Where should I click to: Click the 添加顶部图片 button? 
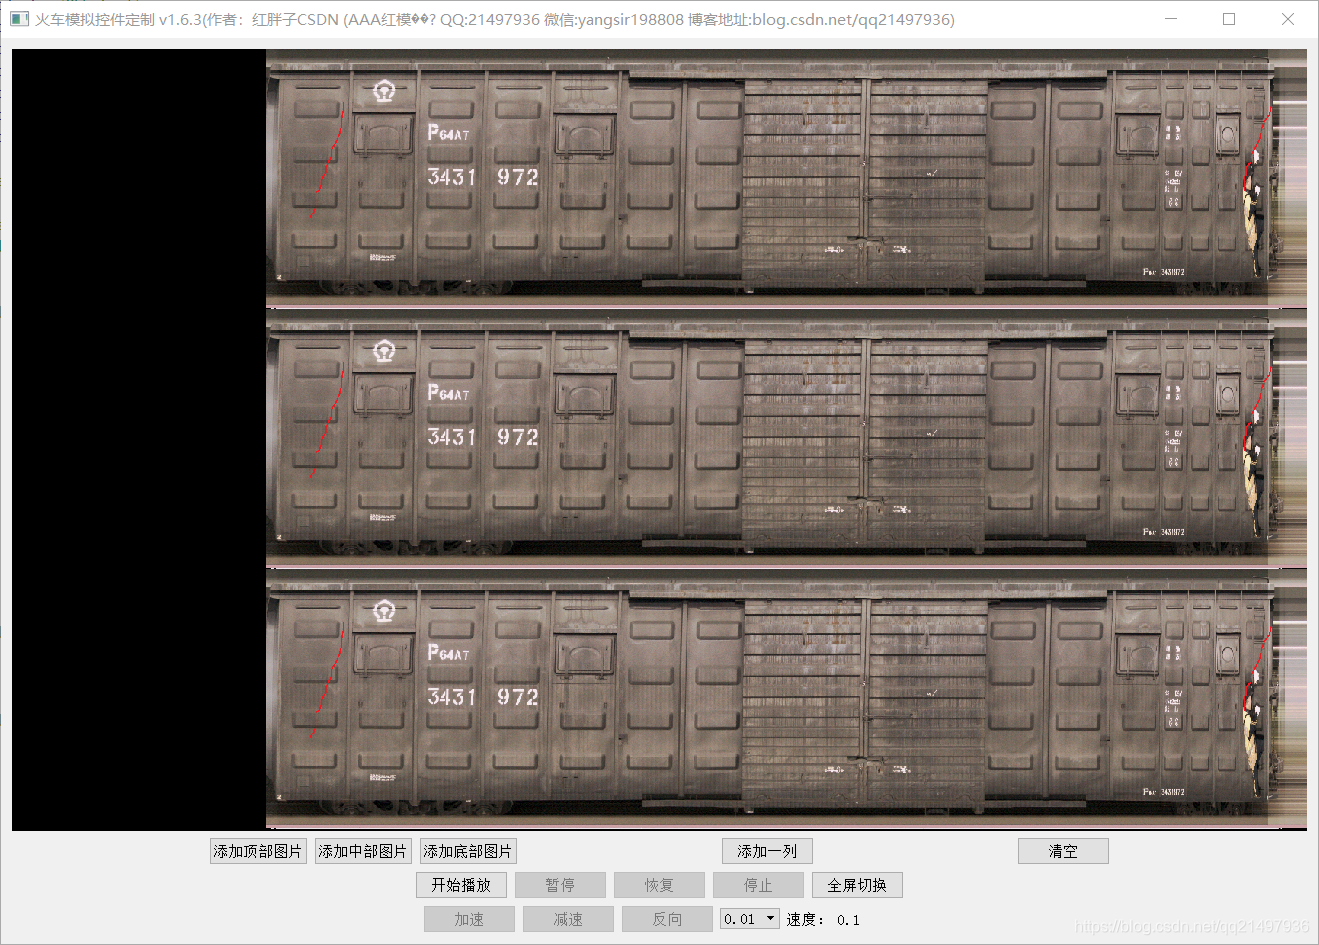[x=257, y=851]
